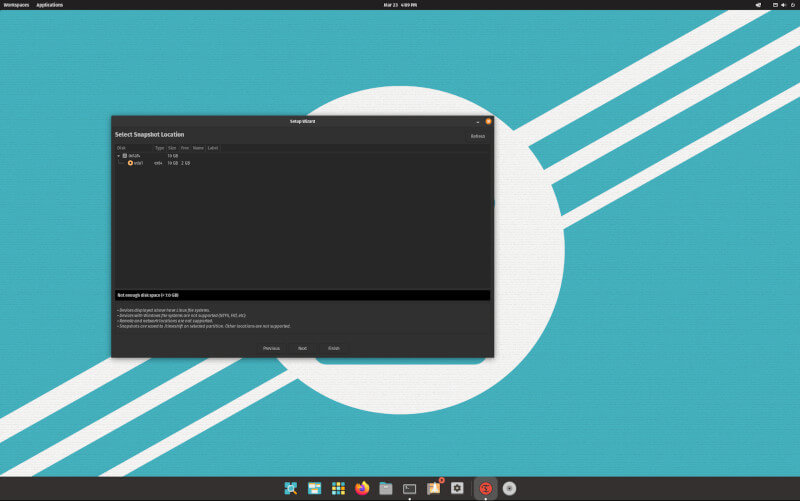
Task: Click the Next button in the wizard
Action: [x=302, y=348]
